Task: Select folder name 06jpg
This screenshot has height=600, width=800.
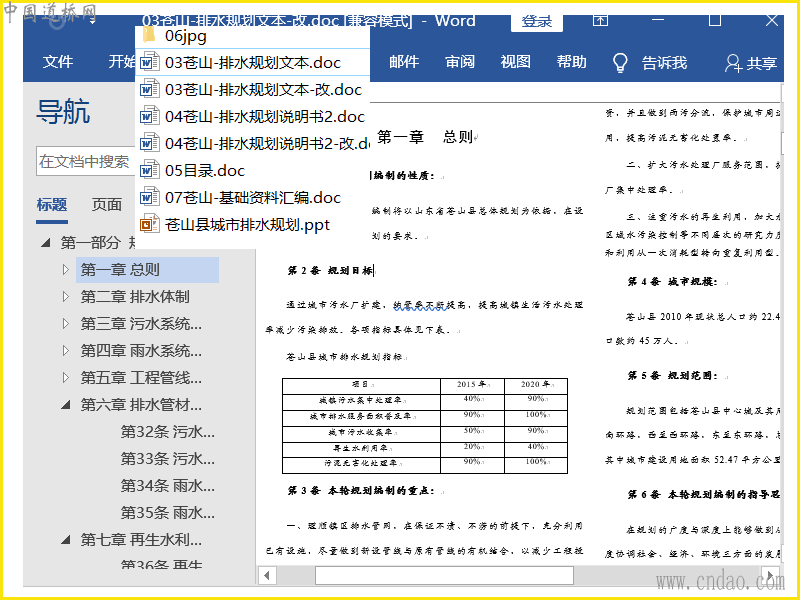Action: click(x=186, y=36)
